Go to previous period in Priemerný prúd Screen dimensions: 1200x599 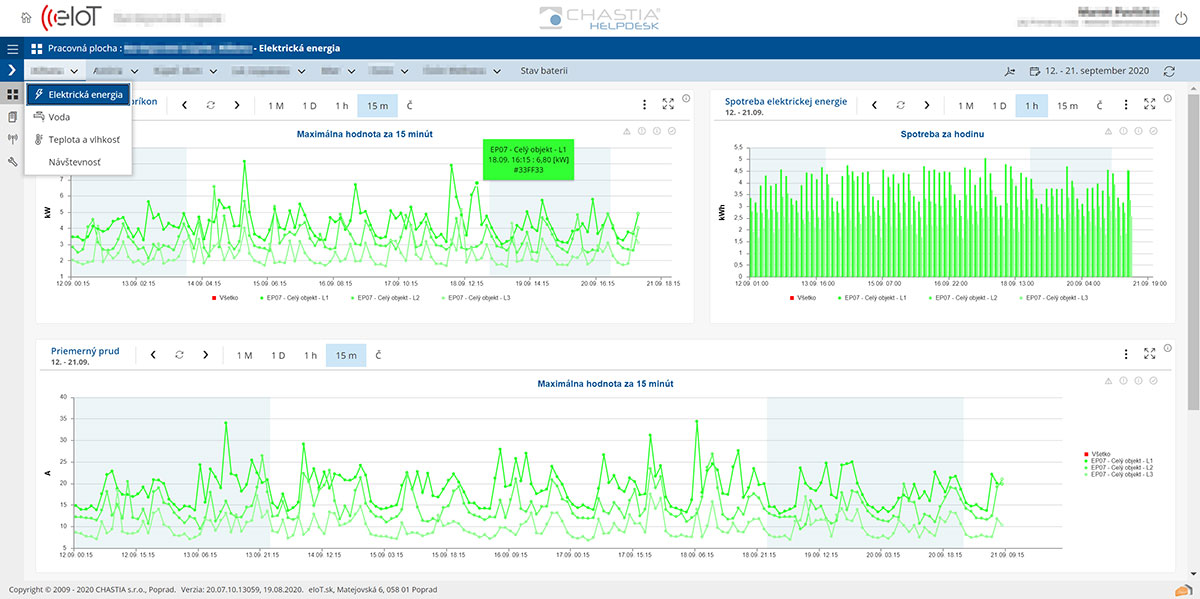tap(153, 355)
